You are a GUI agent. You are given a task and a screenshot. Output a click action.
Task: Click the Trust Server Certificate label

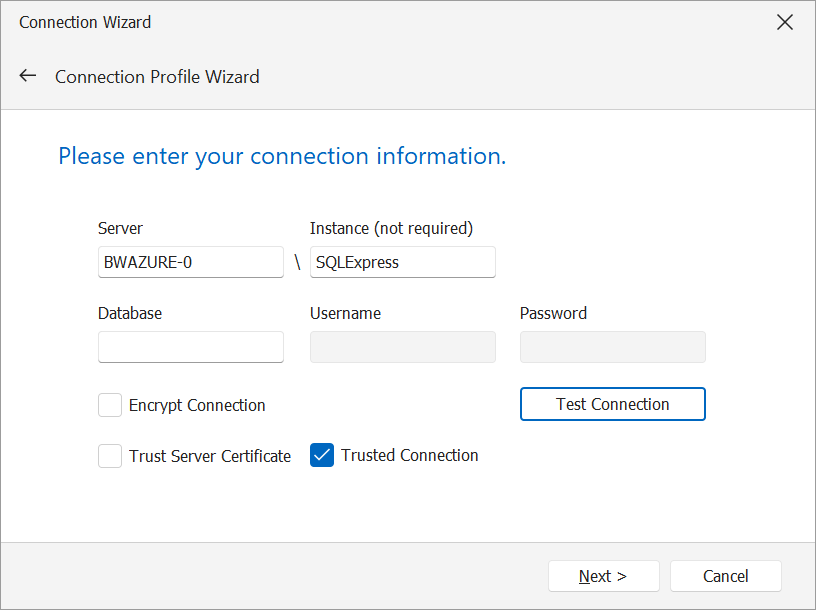(x=210, y=456)
